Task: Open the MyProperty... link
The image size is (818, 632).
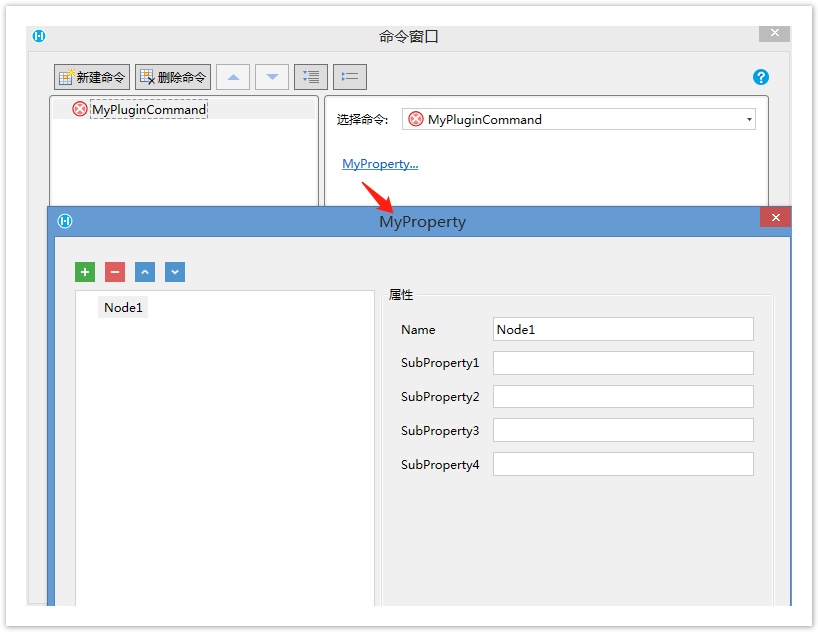Action: pyautogui.click(x=380, y=164)
